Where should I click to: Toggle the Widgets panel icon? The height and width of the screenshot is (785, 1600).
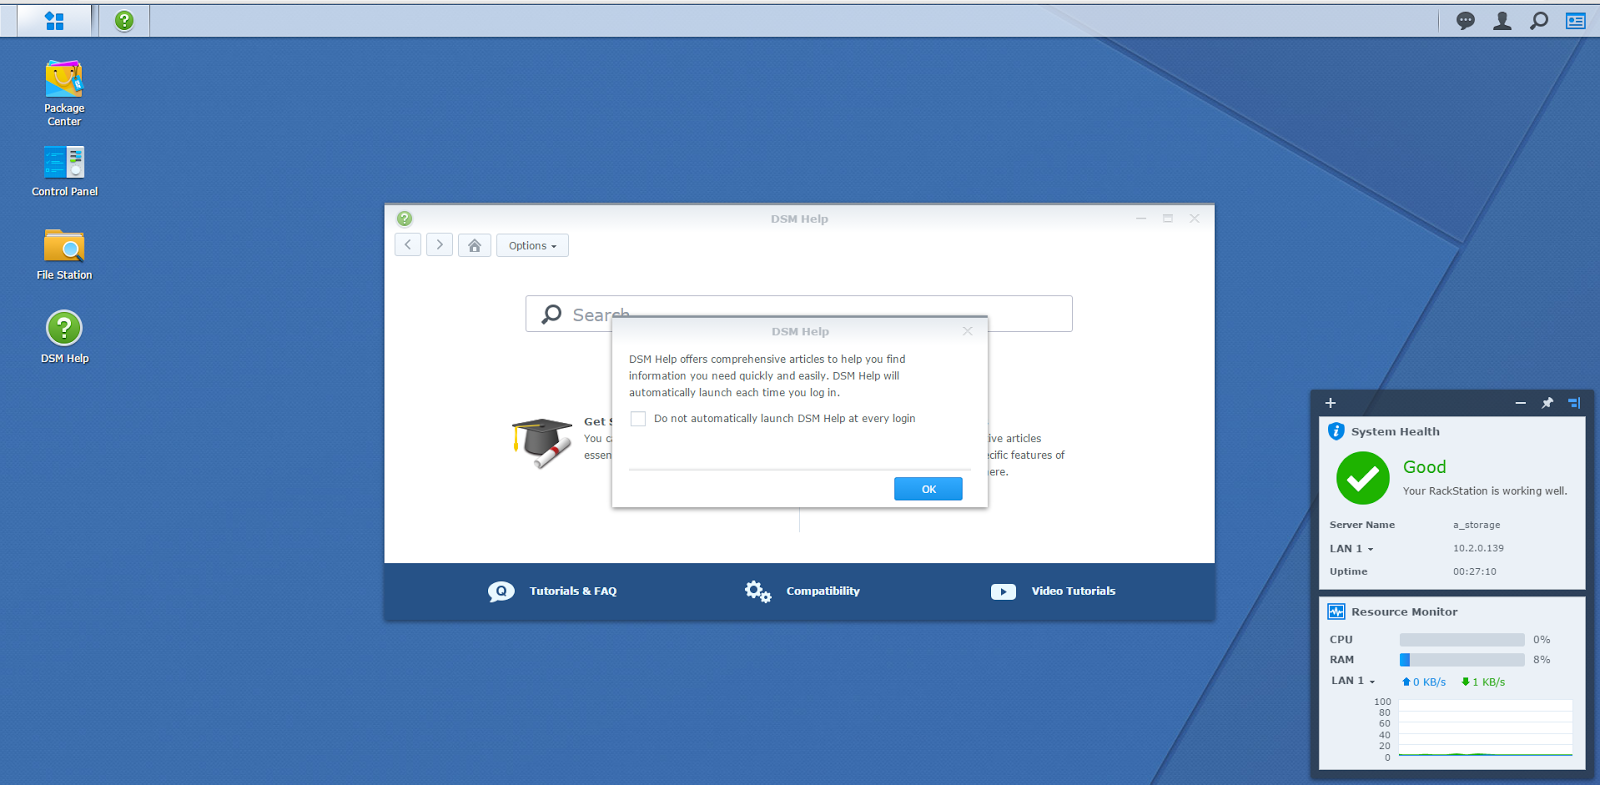point(1576,20)
